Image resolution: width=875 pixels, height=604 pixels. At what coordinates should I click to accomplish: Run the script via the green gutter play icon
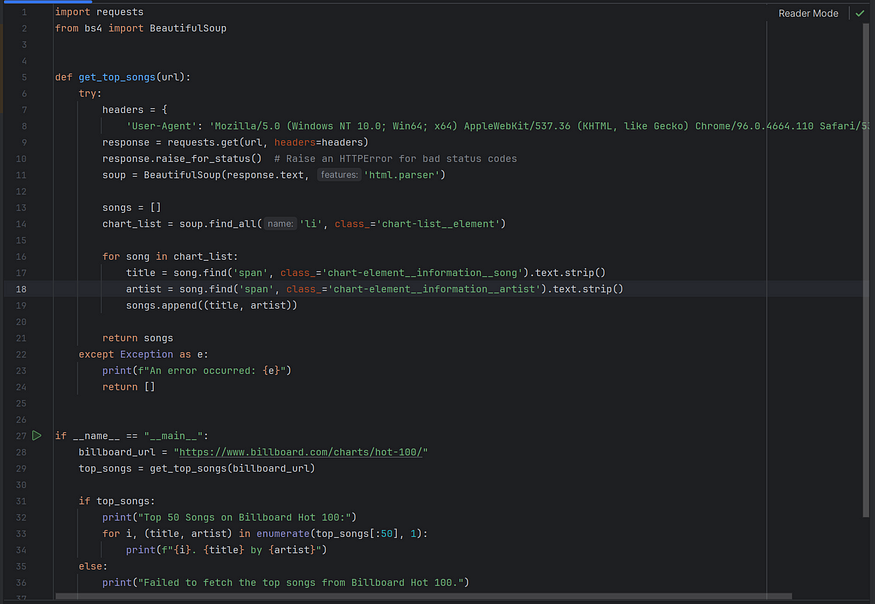pos(36,435)
